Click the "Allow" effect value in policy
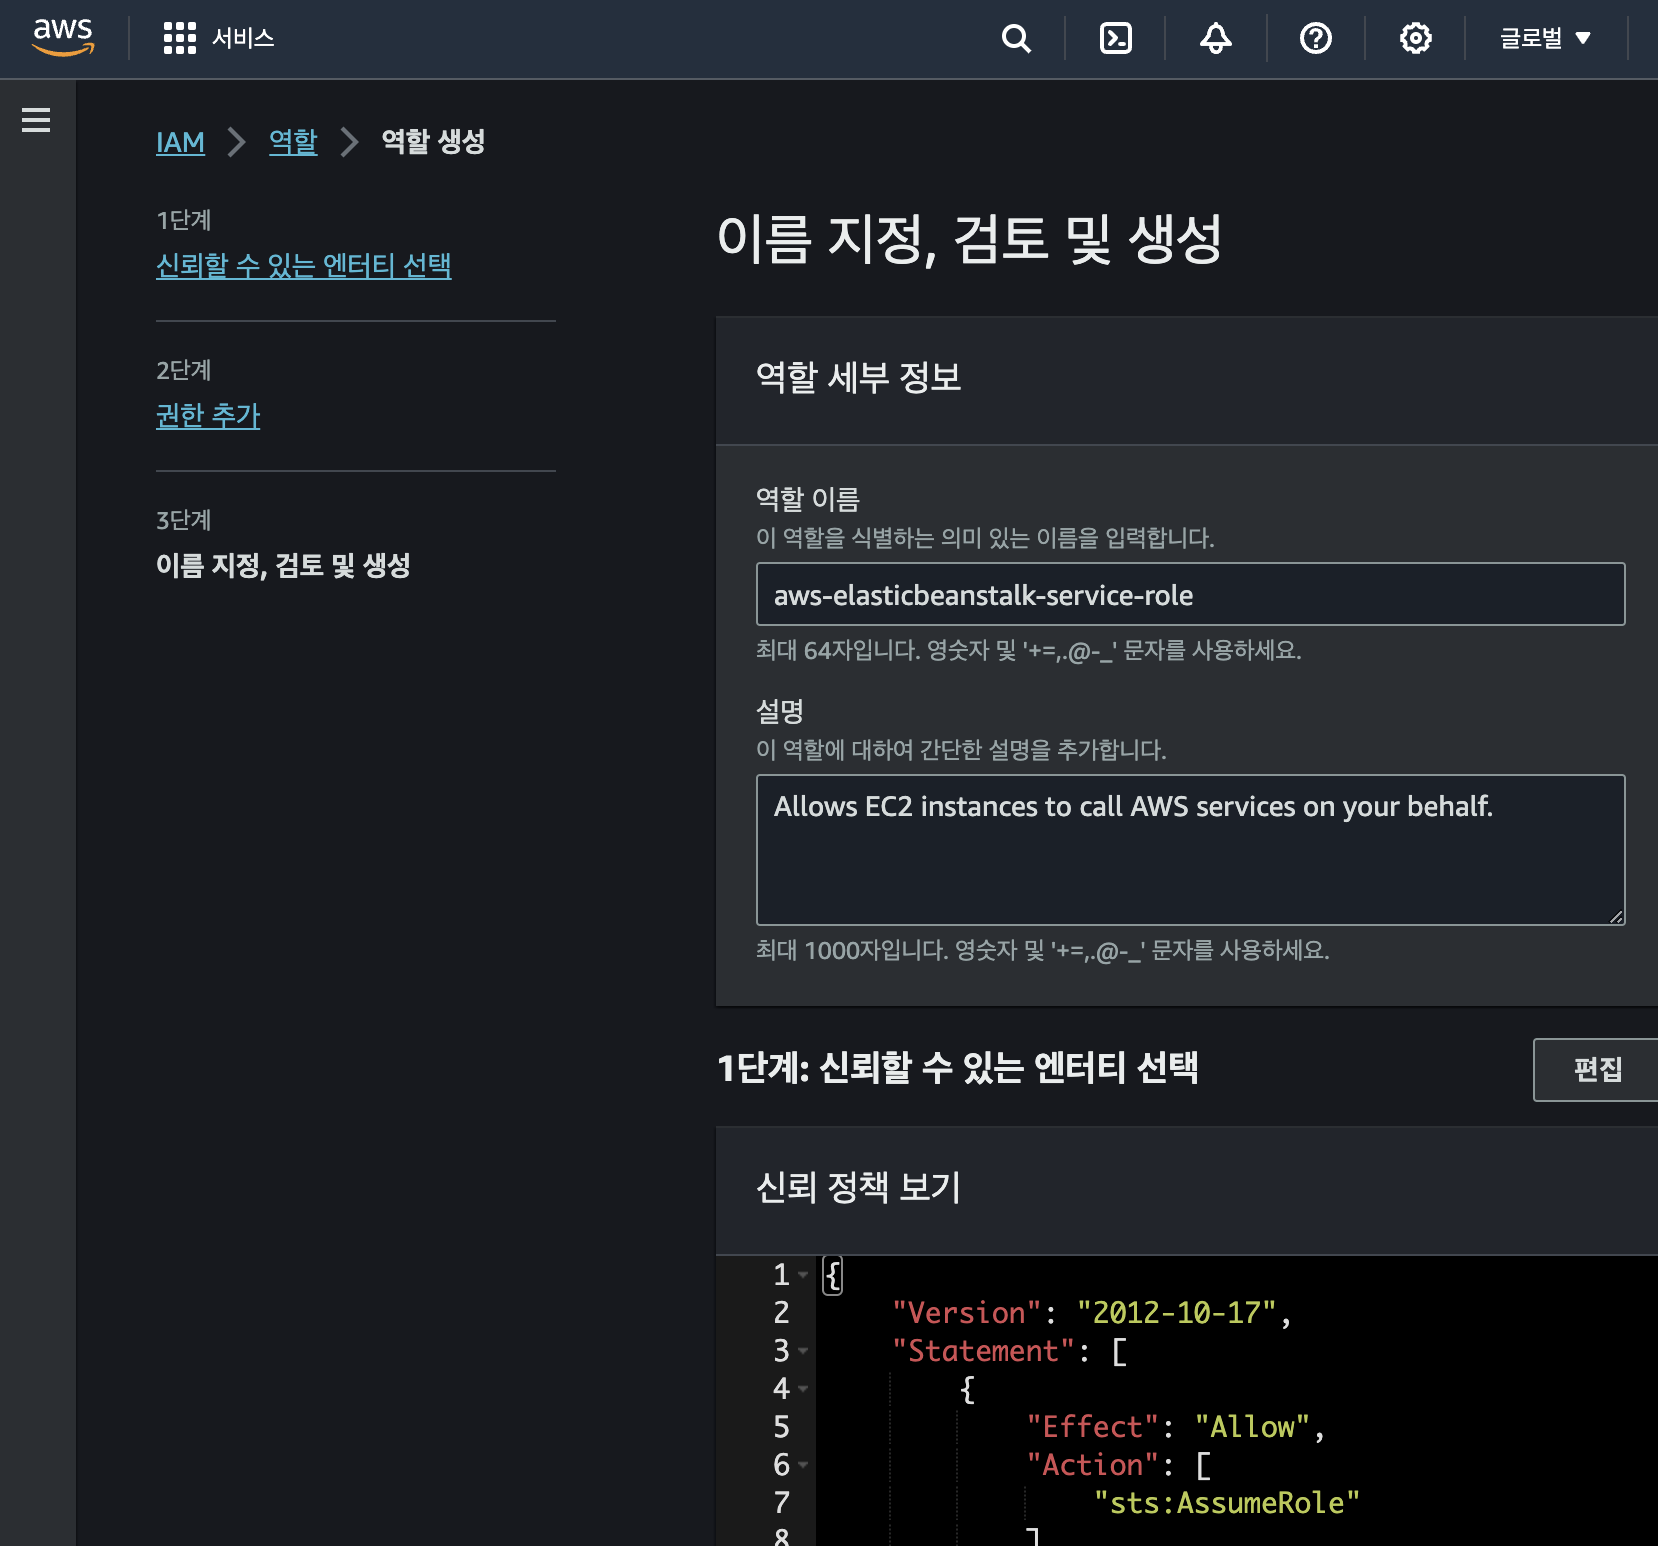The width and height of the screenshot is (1658, 1546). pyautogui.click(x=1252, y=1427)
